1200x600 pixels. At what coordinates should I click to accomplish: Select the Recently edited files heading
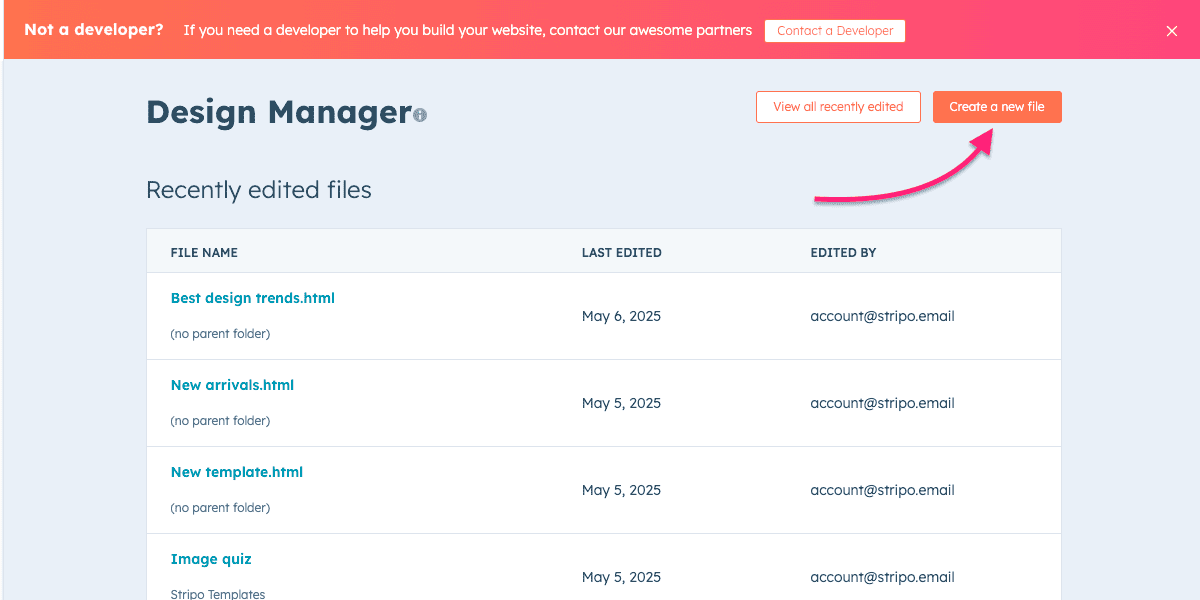259,189
